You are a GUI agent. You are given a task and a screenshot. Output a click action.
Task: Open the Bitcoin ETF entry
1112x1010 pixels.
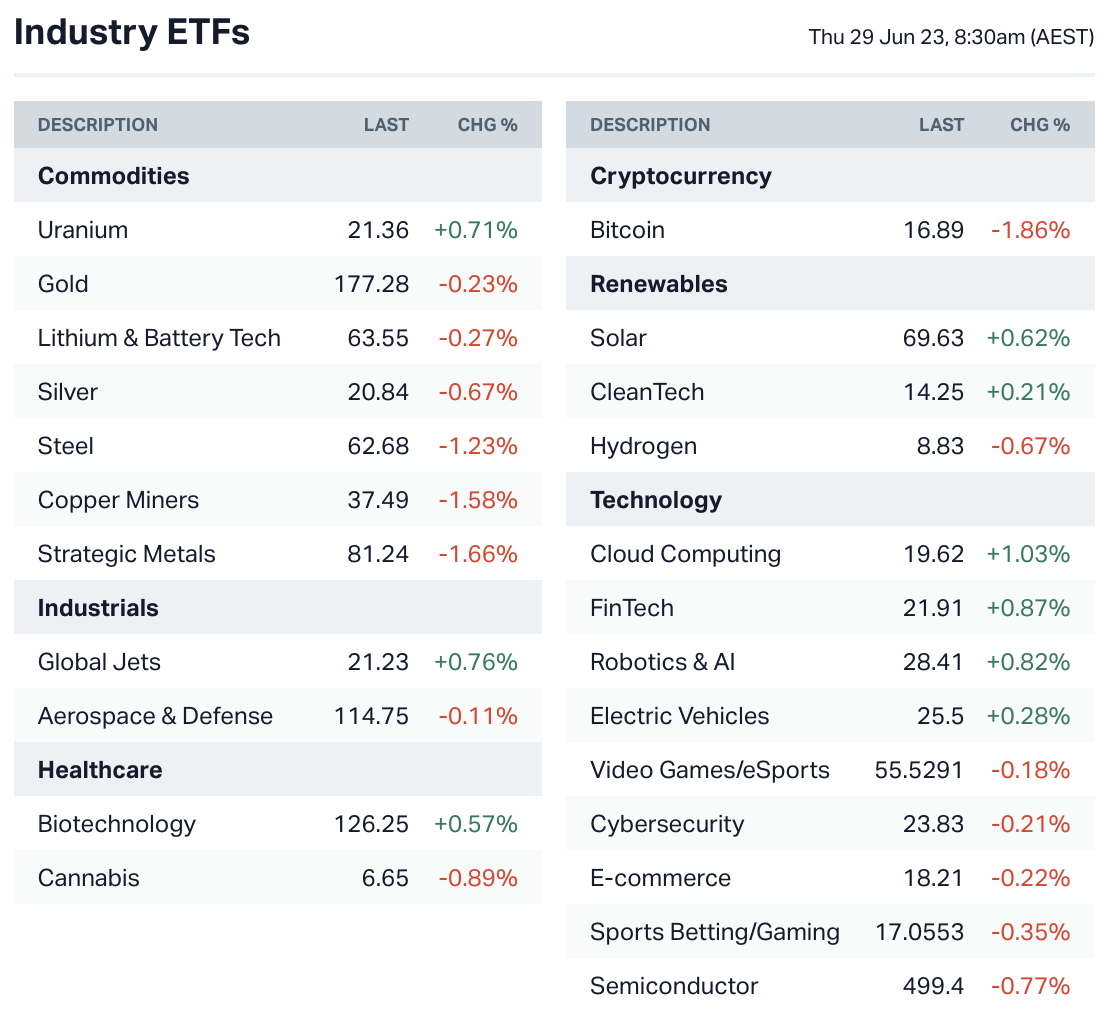627,230
